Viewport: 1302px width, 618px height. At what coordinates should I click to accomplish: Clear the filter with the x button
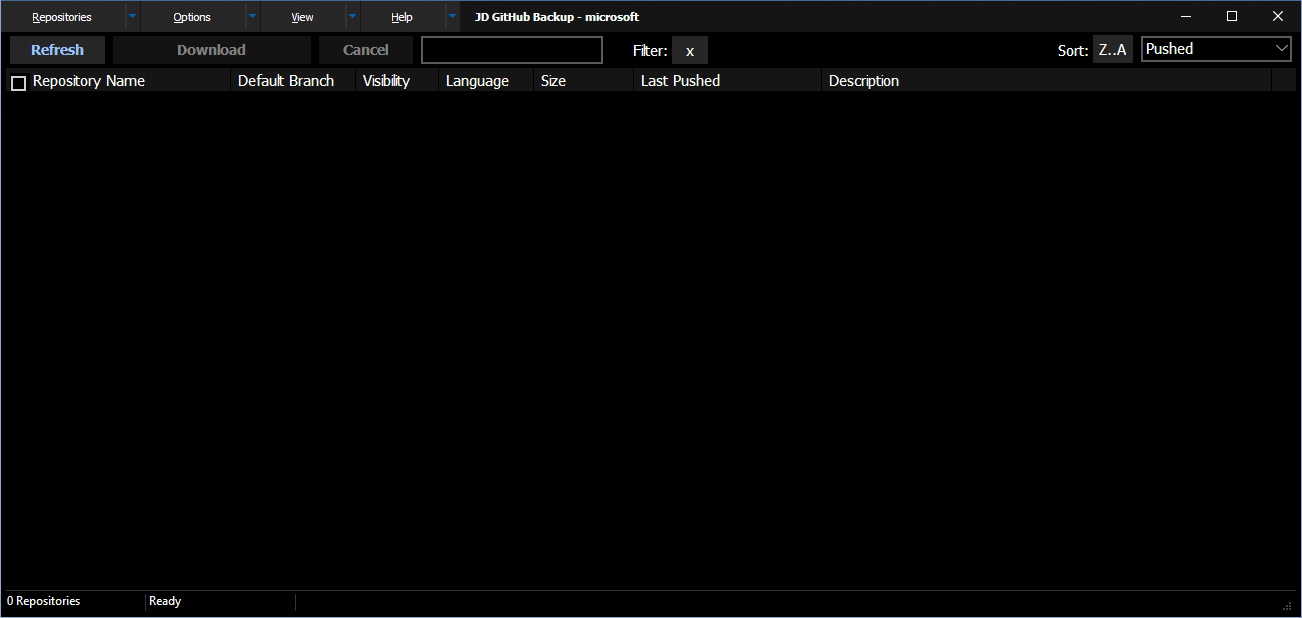coord(690,50)
